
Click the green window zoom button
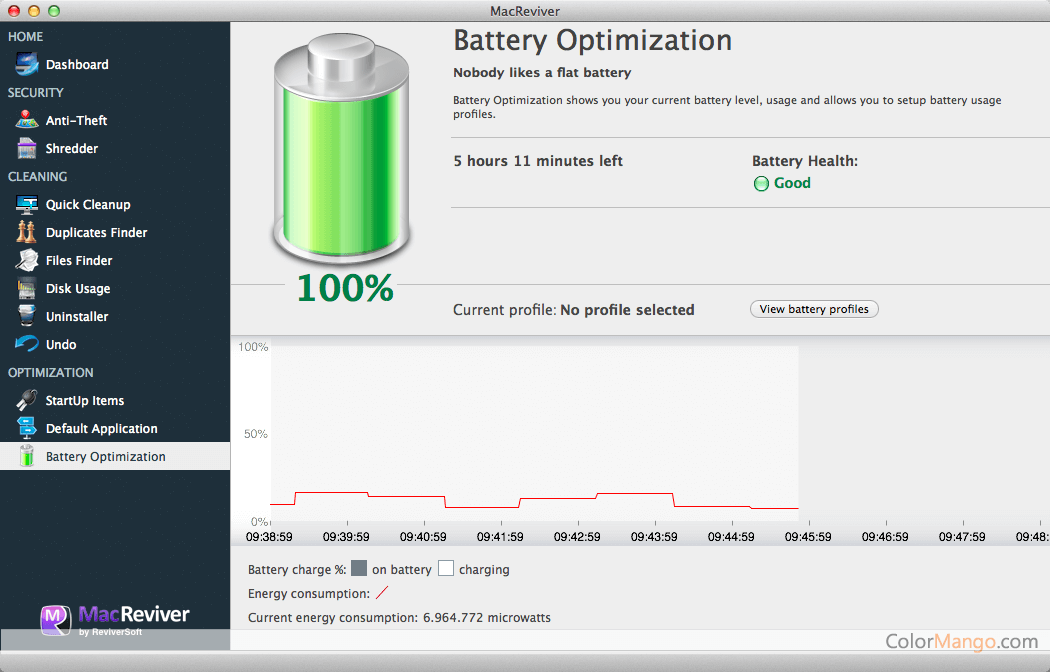pos(54,10)
